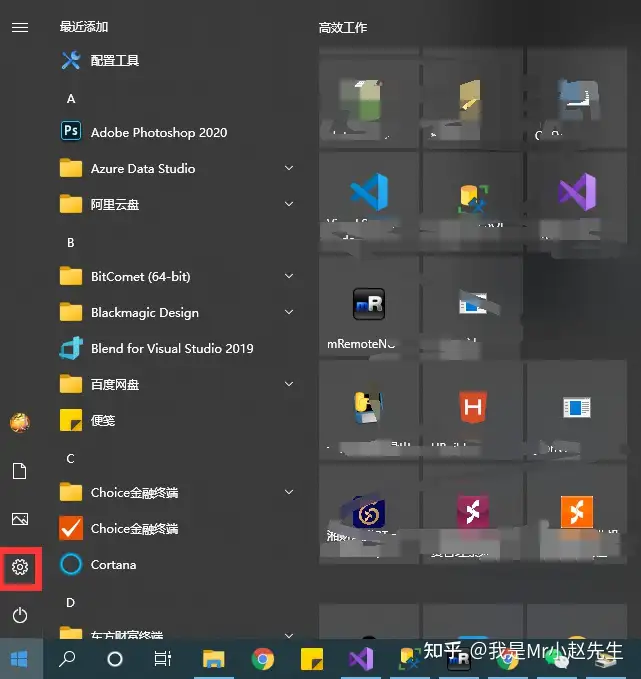Click the letter A group header
641x679 pixels.
(x=71, y=99)
